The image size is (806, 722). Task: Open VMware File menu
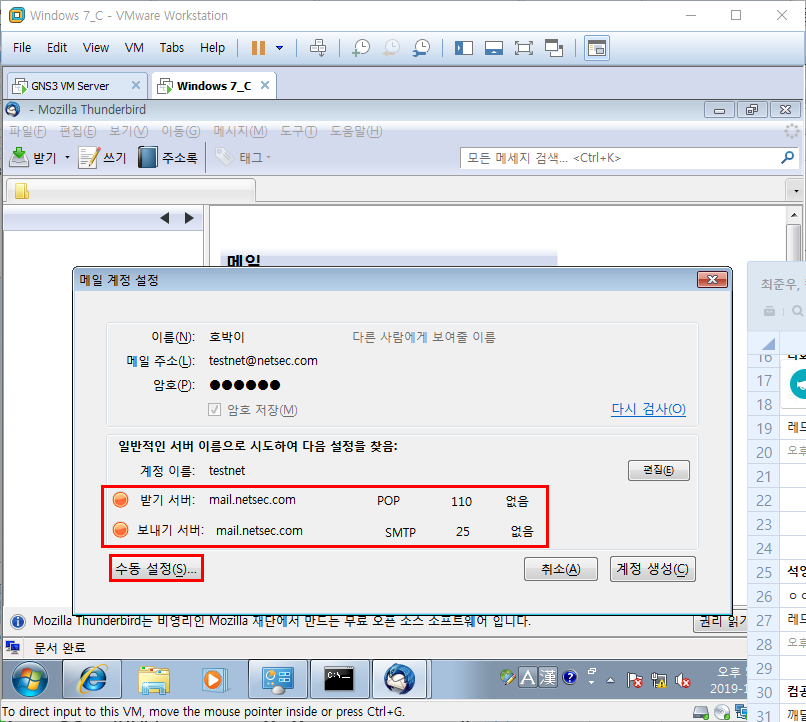point(22,48)
